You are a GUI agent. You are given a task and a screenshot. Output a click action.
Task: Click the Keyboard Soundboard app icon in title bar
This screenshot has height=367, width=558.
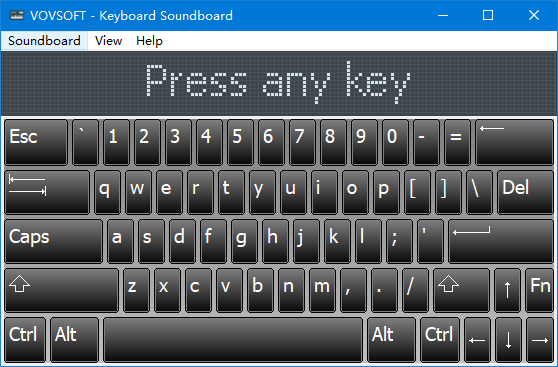[x=17, y=15]
